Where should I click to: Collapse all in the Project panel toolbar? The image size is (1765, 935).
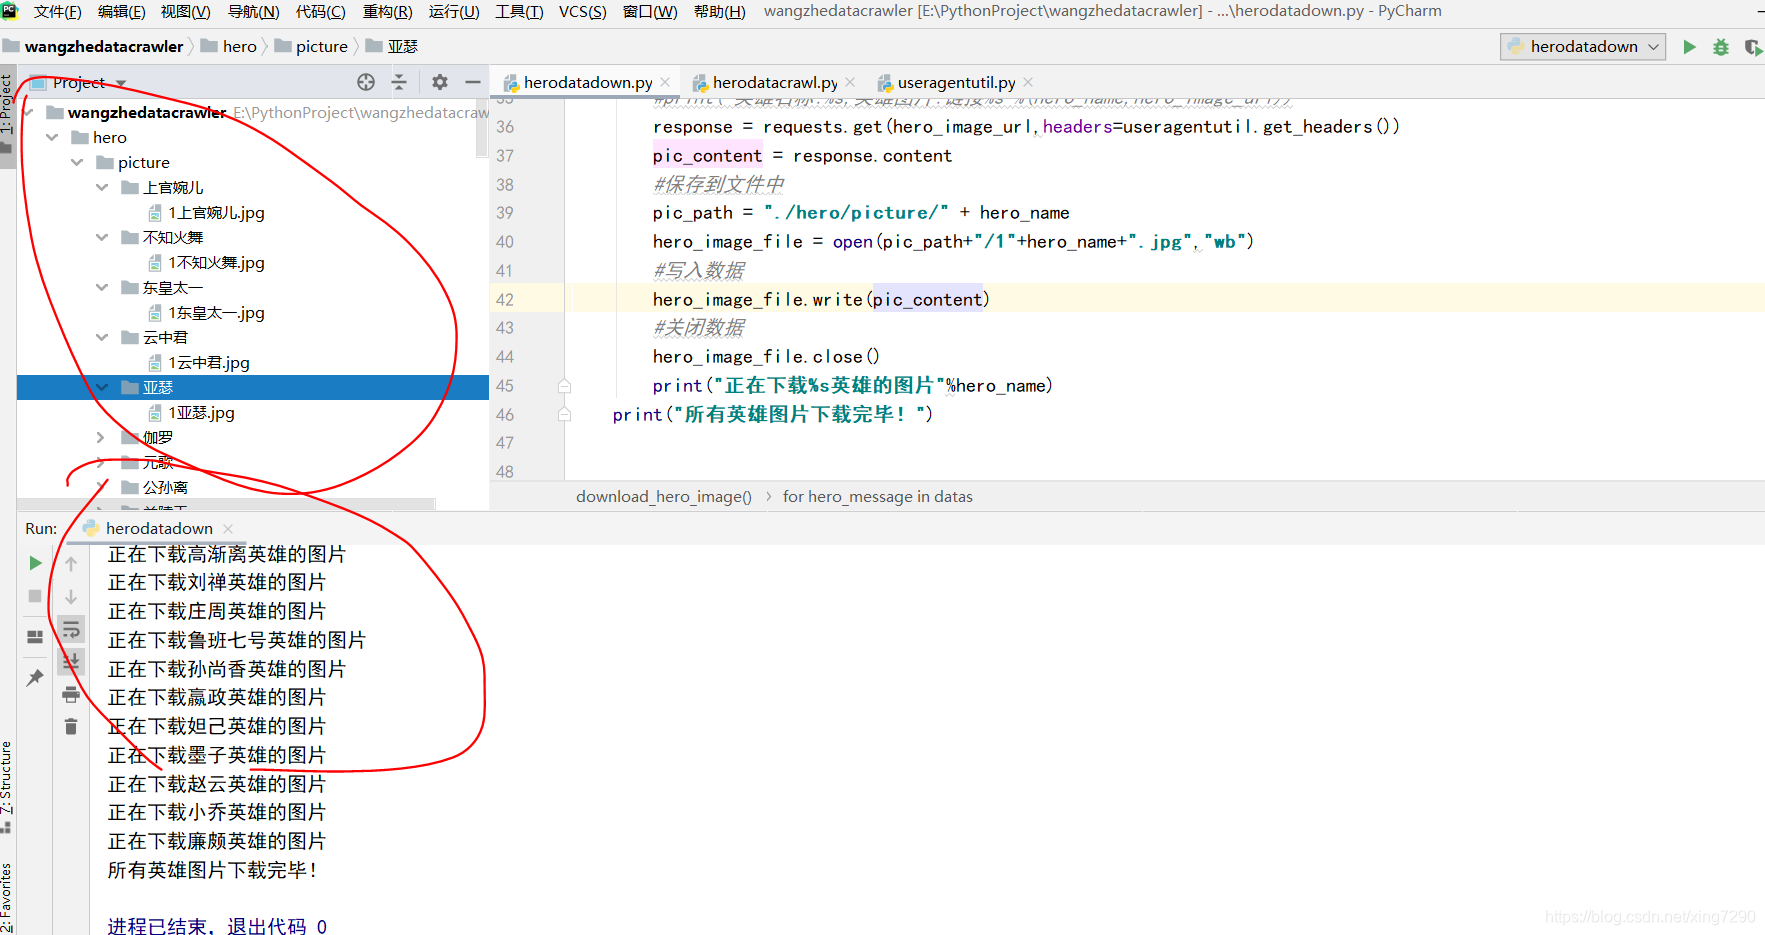(399, 82)
